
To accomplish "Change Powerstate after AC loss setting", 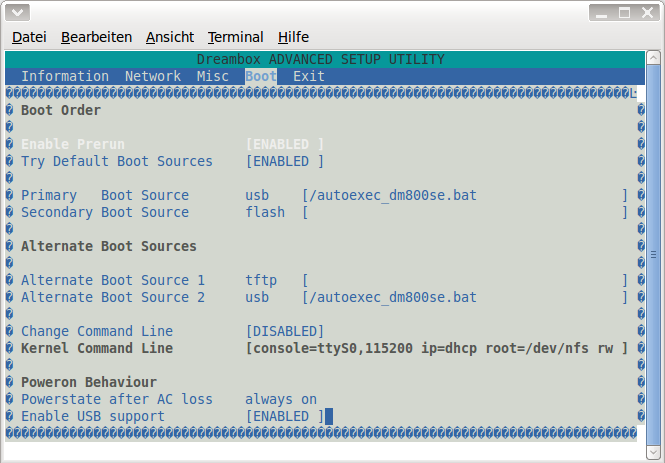I will [281, 399].
